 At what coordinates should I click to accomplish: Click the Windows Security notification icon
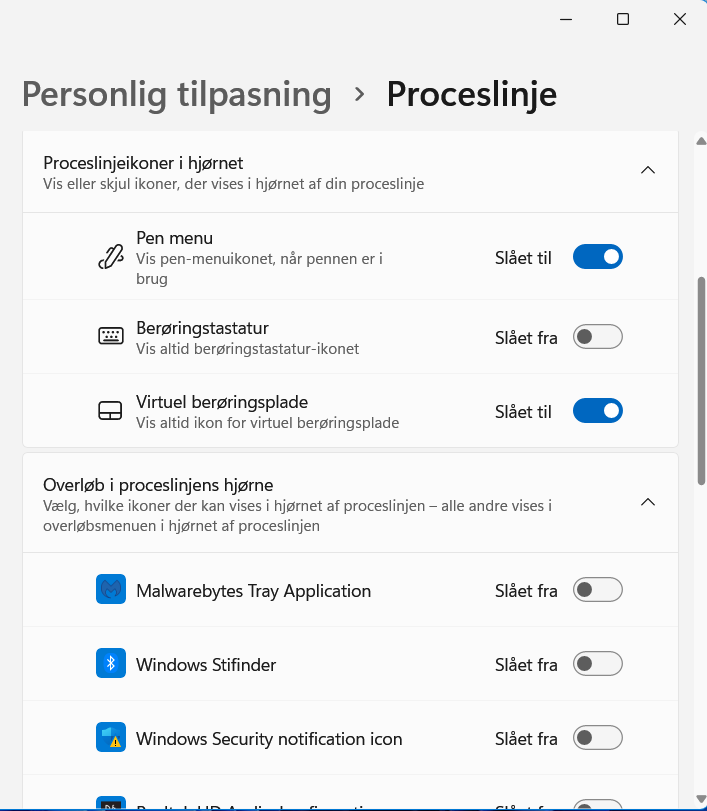click(111, 738)
